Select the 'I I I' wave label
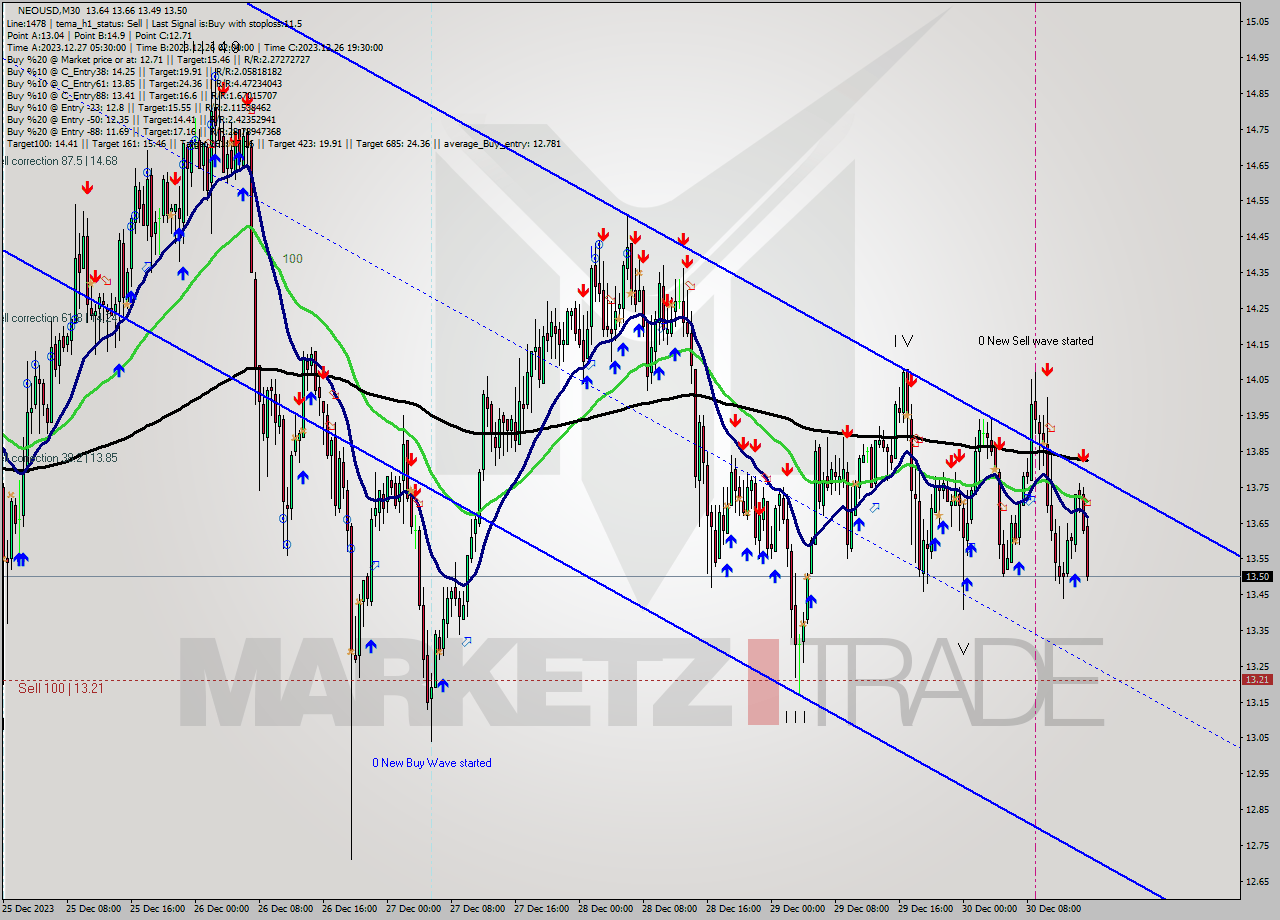Screen dimensions: 1280x920 pos(795,717)
